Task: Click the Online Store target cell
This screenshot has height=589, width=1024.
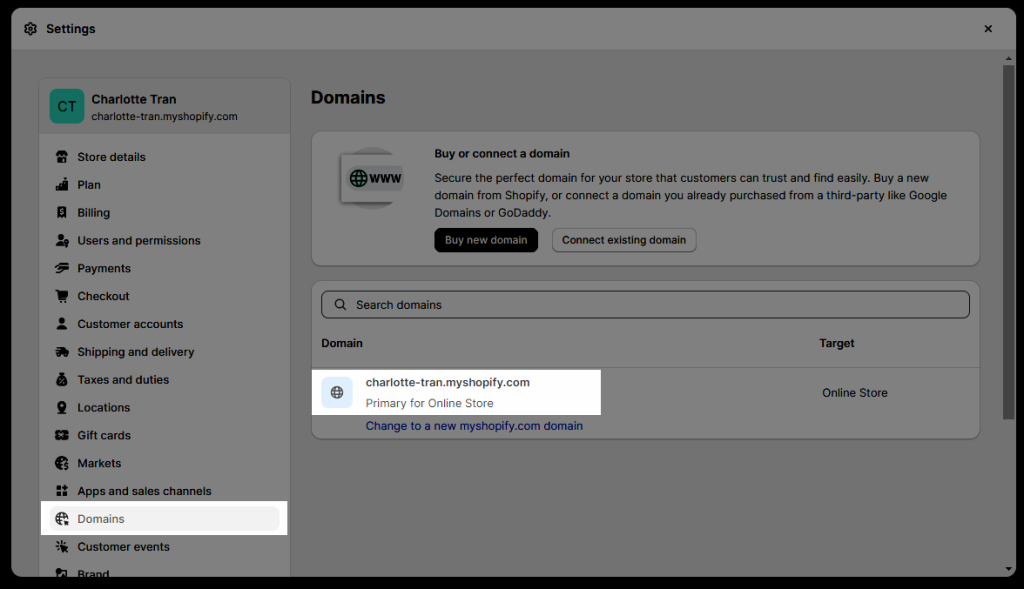Action: pos(854,392)
